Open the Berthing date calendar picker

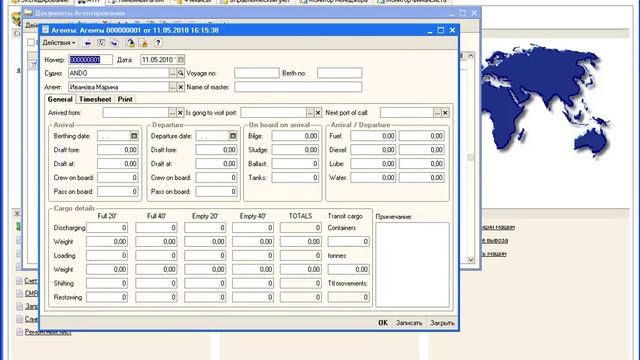(134, 136)
